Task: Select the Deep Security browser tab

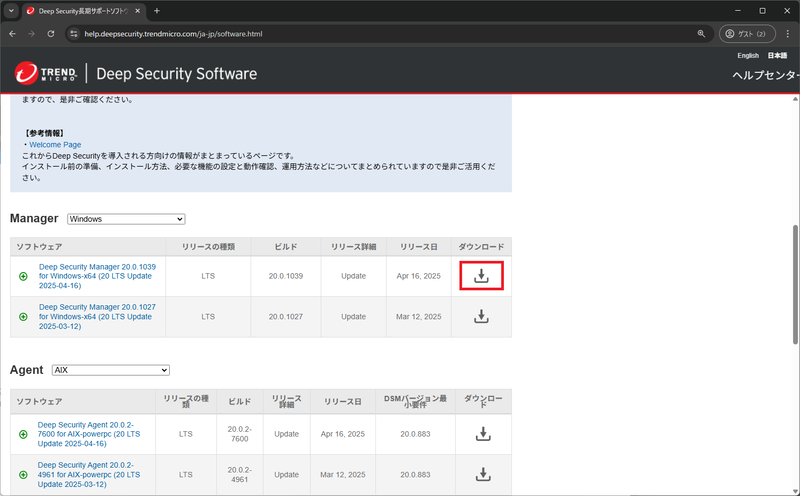Action: 84,11
